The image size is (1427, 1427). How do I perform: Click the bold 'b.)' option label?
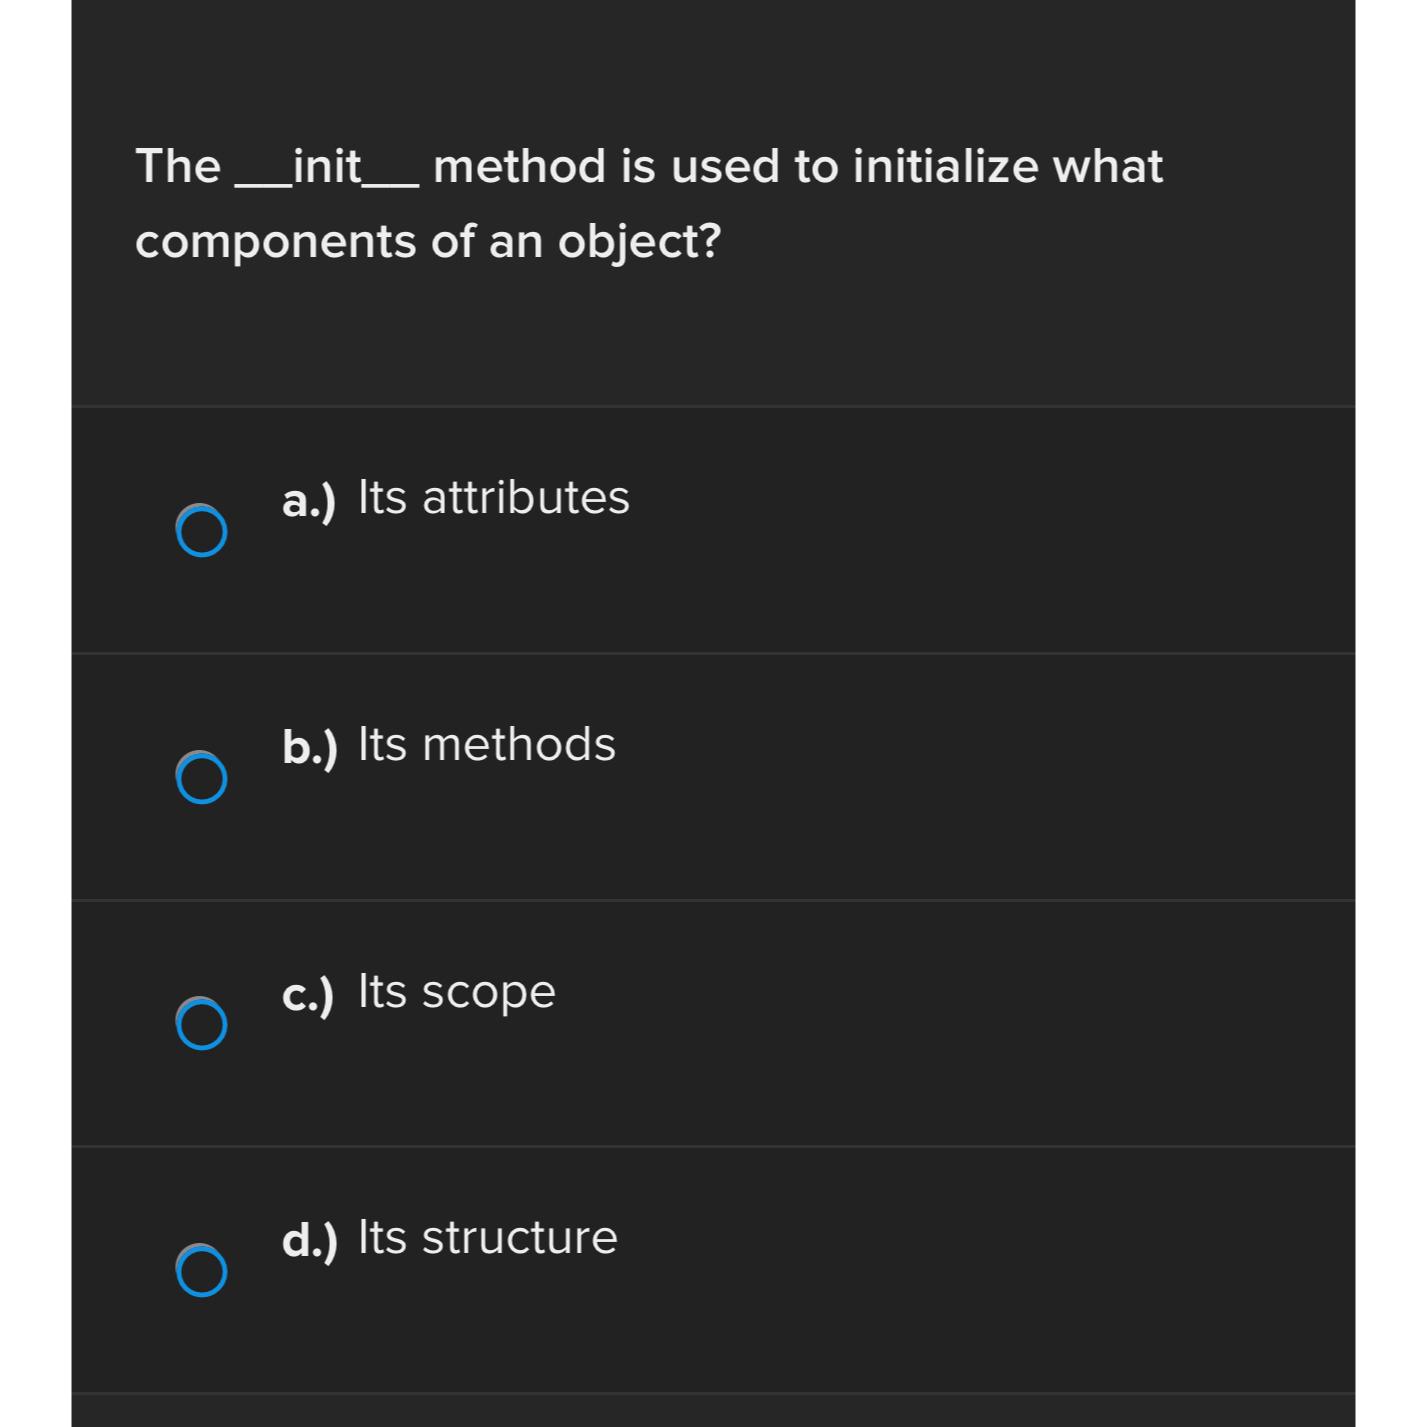[310, 746]
